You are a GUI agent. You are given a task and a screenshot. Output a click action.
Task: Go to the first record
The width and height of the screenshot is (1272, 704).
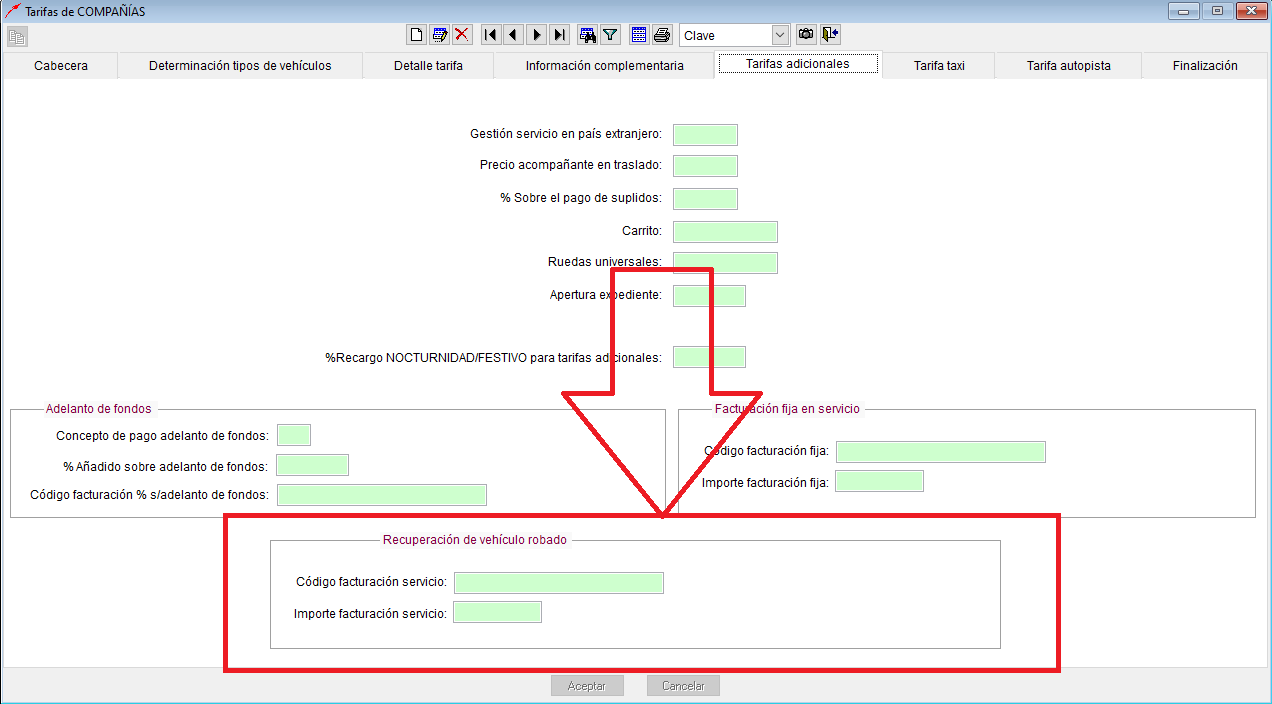490,35
